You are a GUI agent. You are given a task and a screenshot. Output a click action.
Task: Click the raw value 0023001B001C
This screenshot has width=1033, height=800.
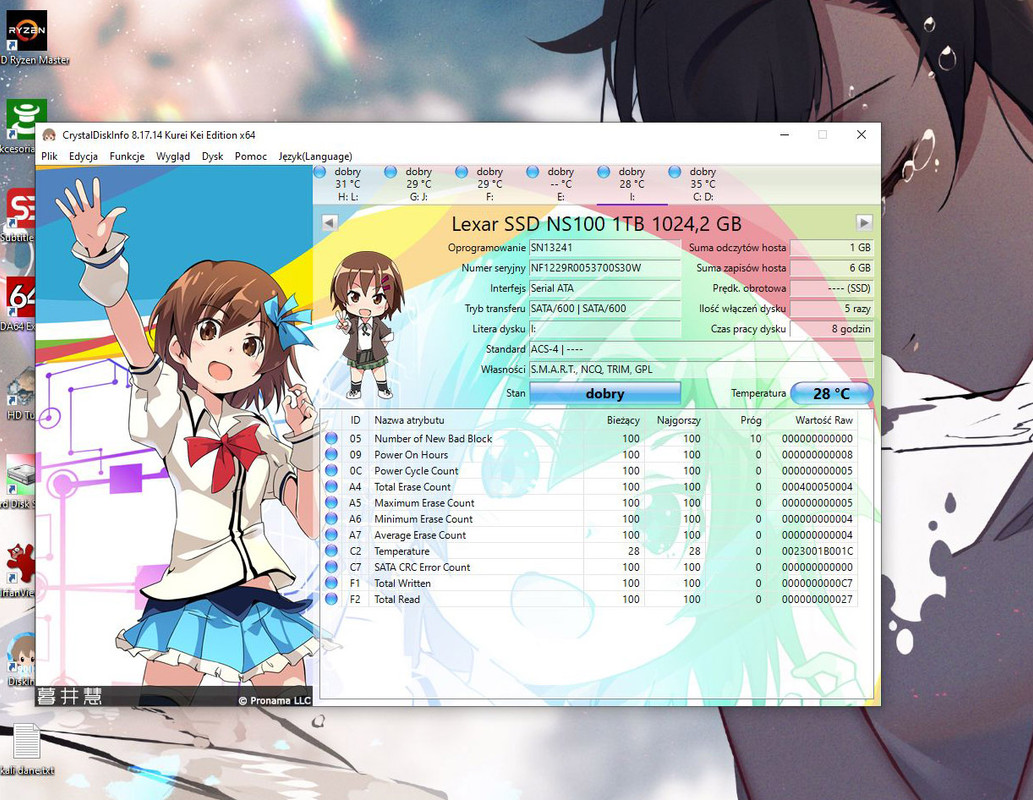pyautogui.click(x=817, y=551)
